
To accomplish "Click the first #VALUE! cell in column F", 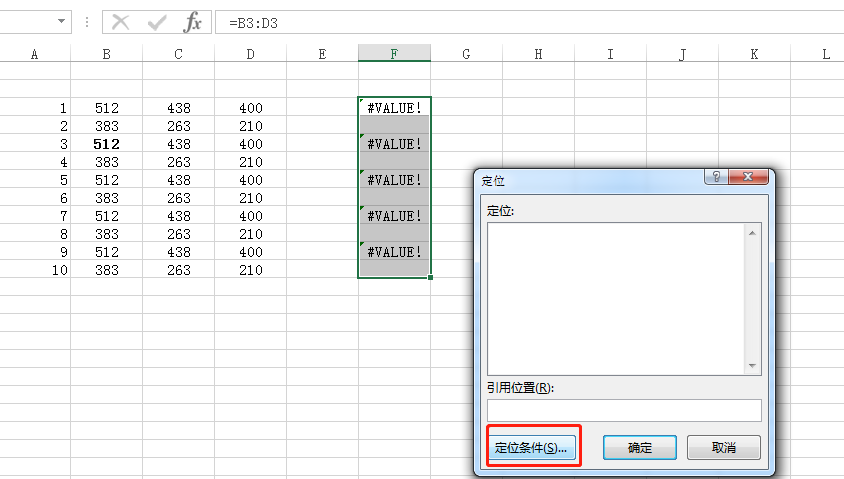I will (x=395, y=107).
